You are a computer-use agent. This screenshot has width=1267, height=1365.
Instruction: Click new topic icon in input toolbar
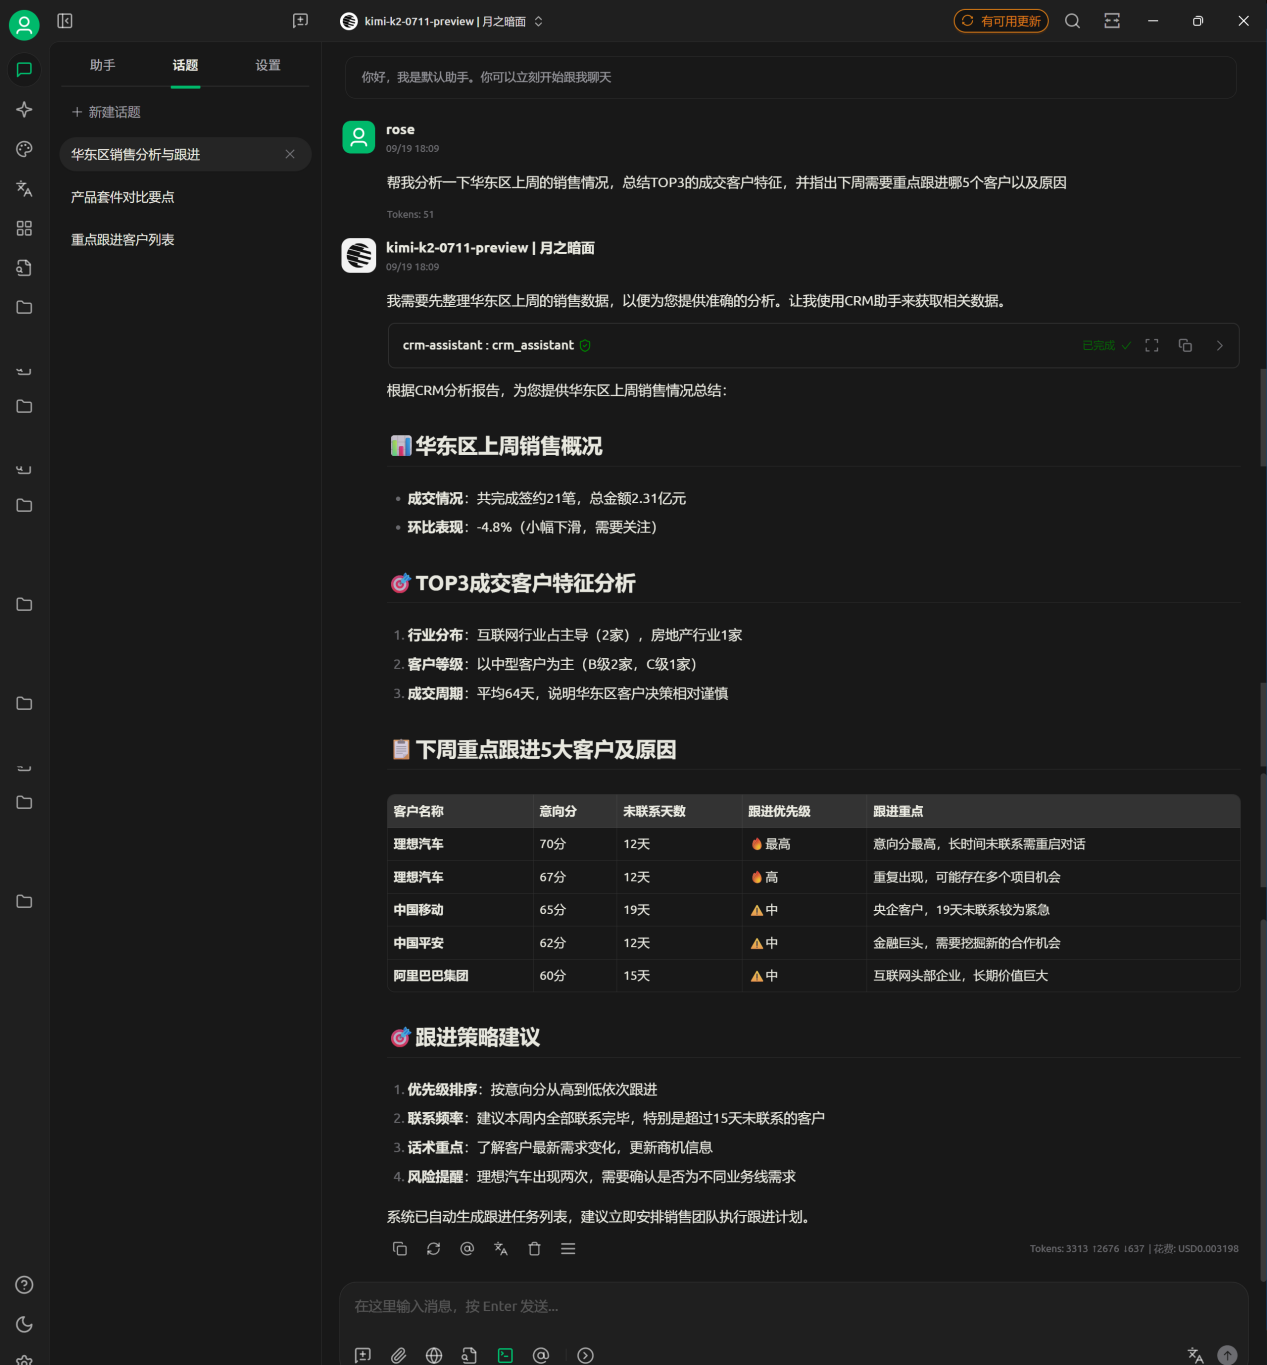(363, 1355)
